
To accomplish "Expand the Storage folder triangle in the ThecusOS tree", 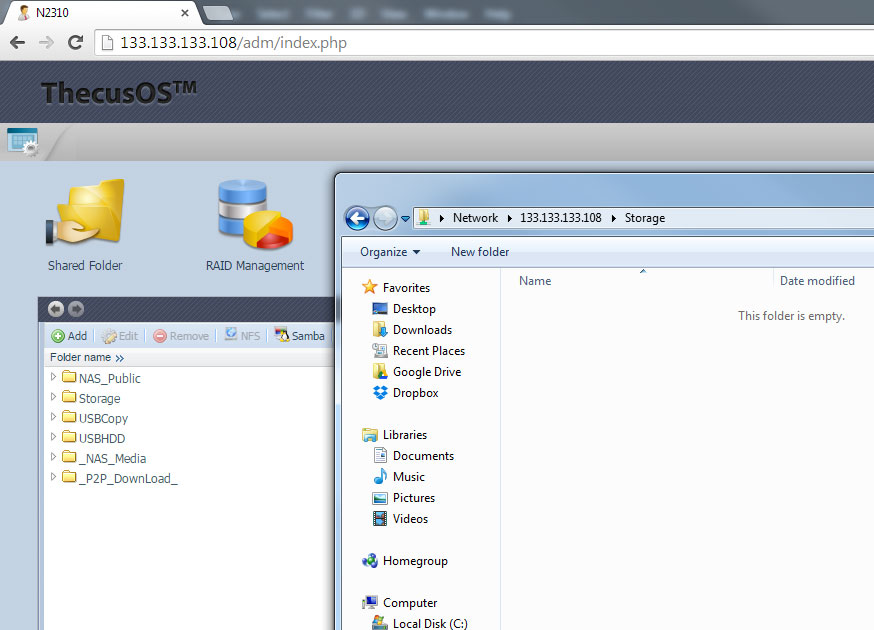I will click(54, 397).
